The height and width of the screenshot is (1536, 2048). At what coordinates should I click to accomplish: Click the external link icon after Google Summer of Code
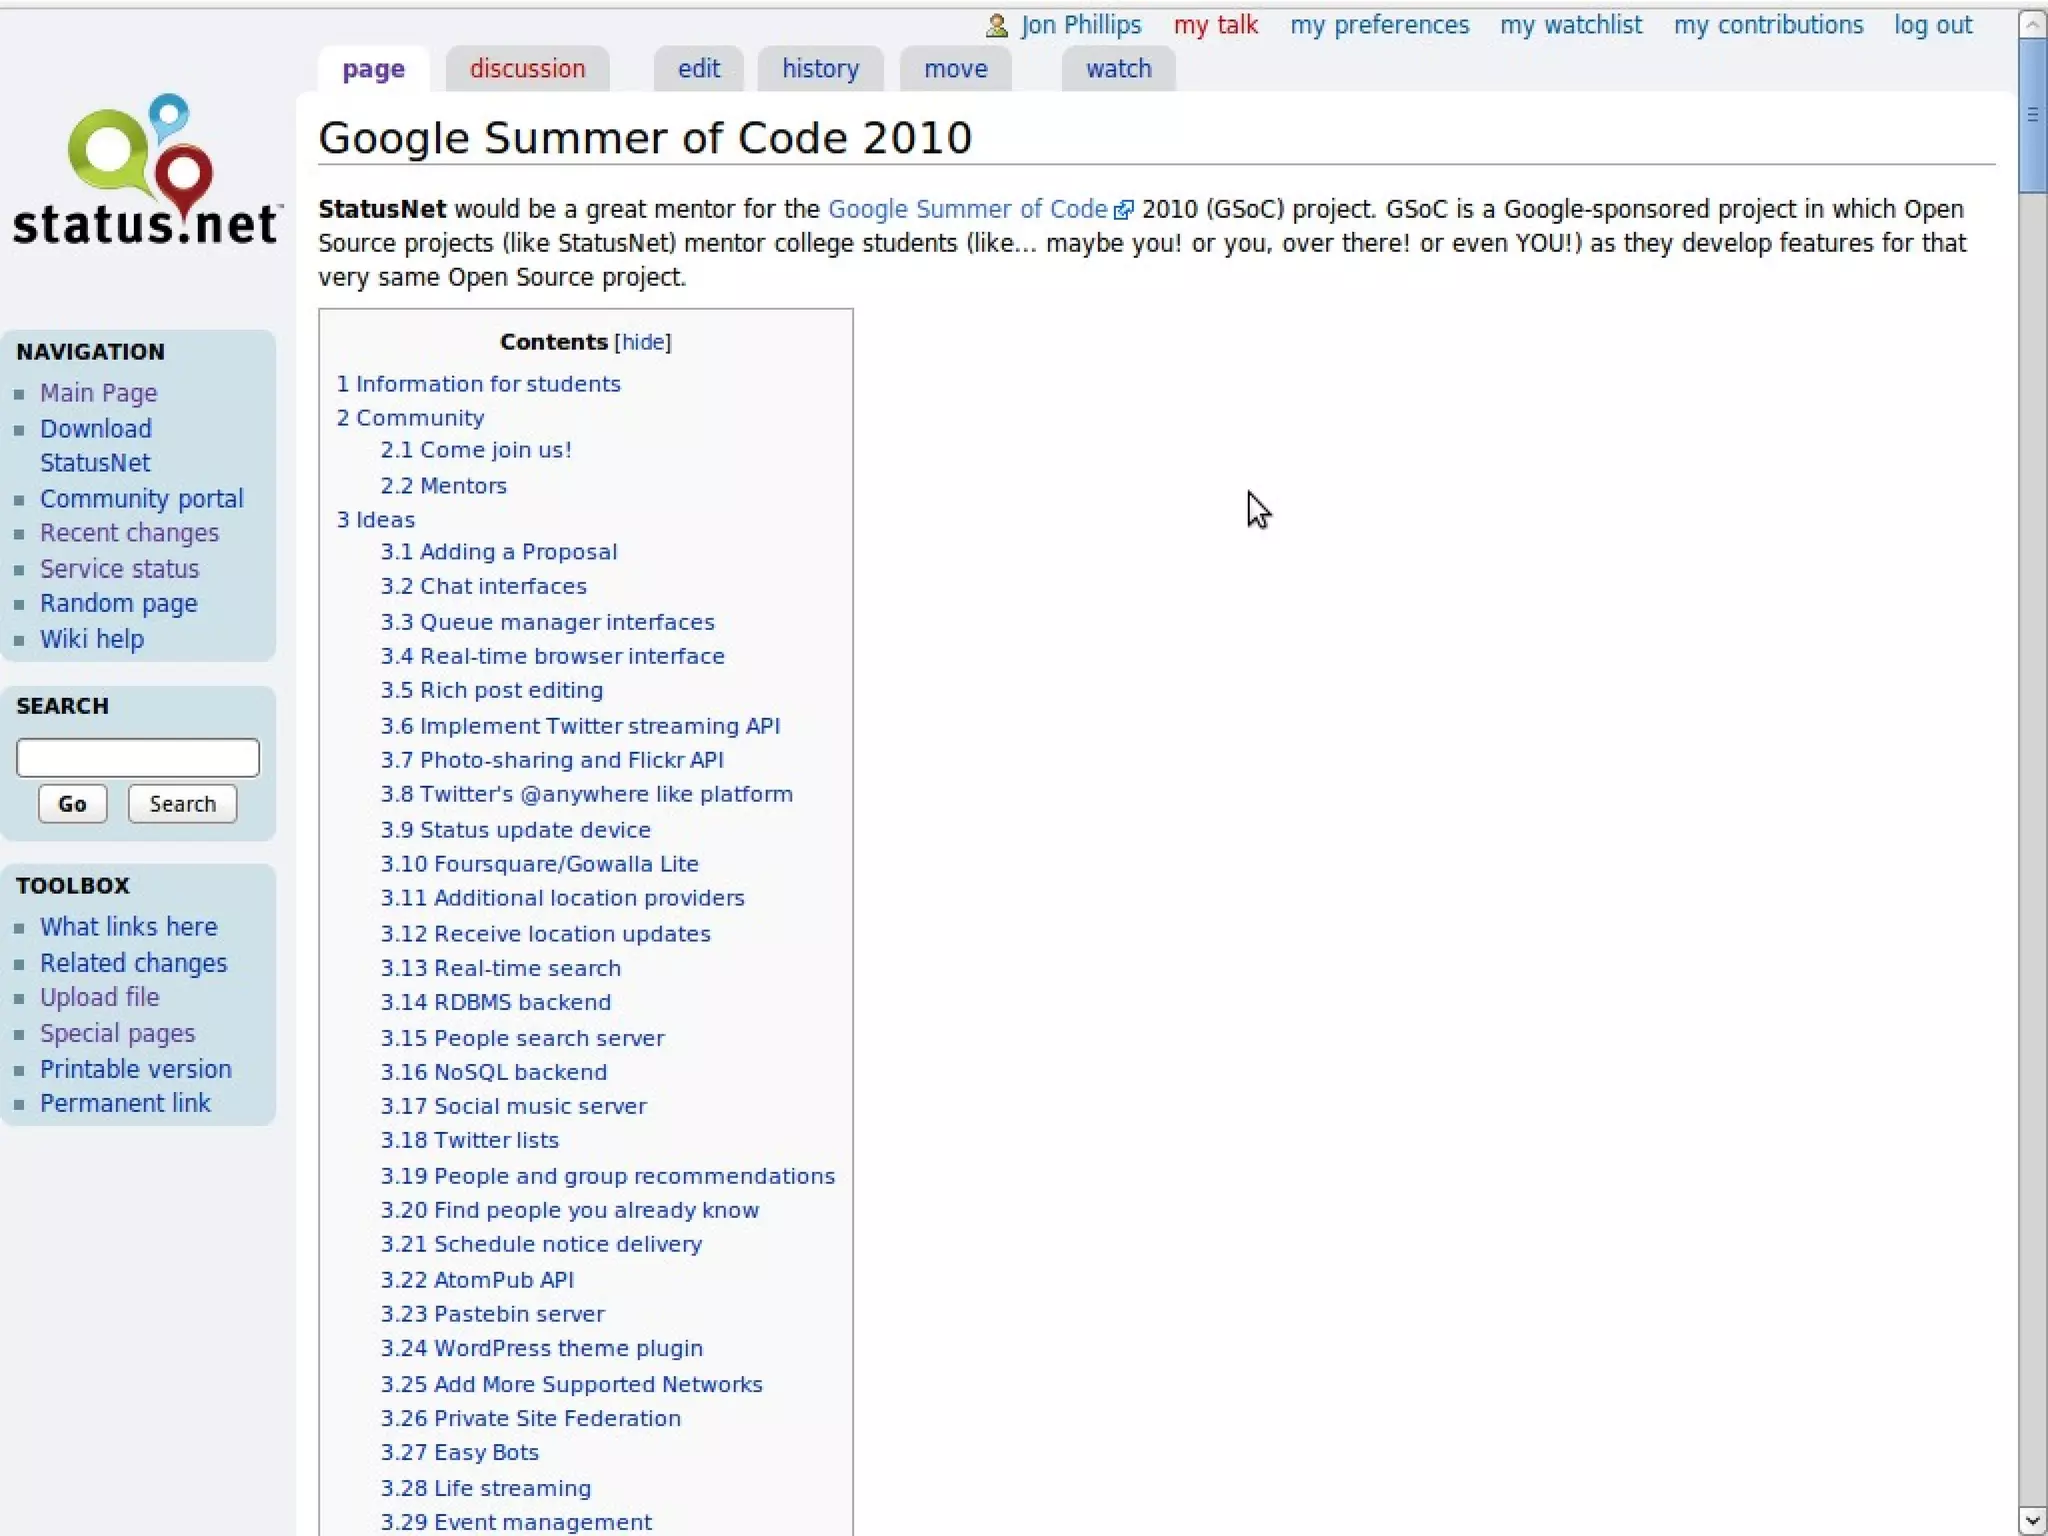(1123, 210)
